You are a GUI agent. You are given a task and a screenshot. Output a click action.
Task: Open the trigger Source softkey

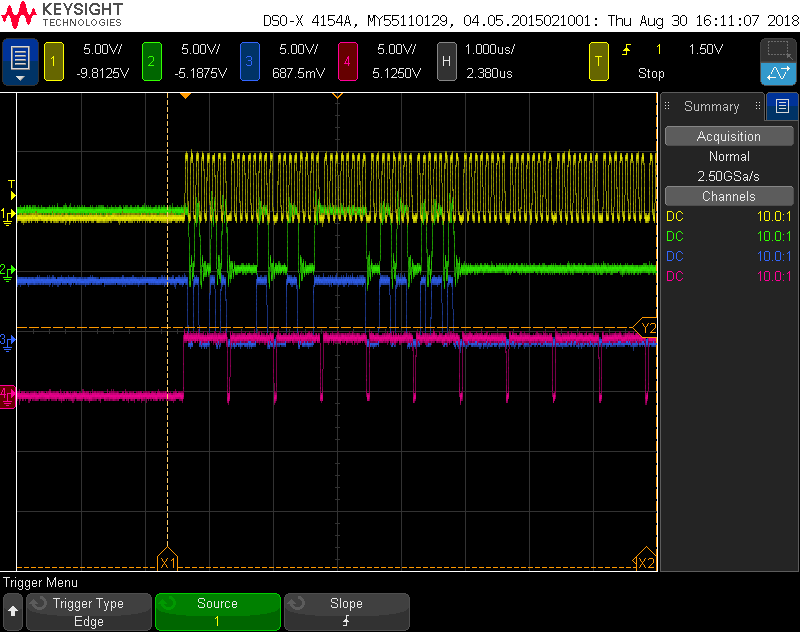(218, 612)
